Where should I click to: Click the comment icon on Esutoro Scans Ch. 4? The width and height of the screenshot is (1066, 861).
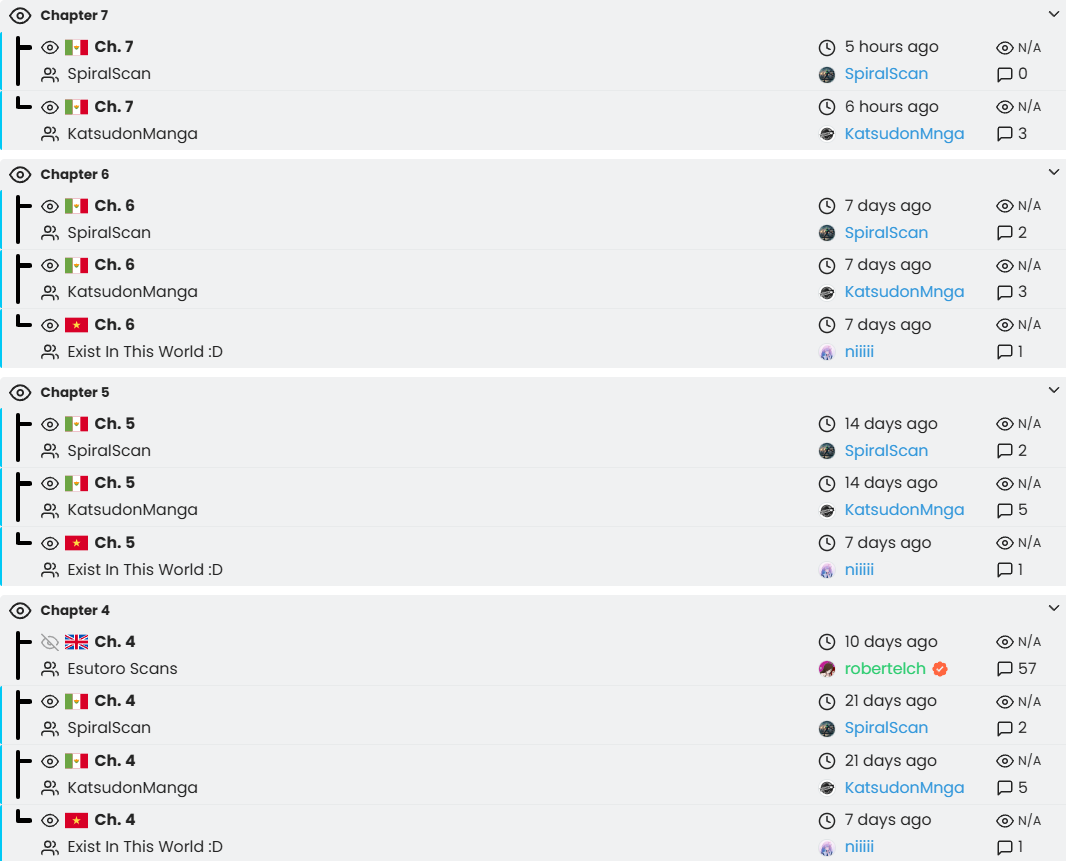(x=1004, y=669)
